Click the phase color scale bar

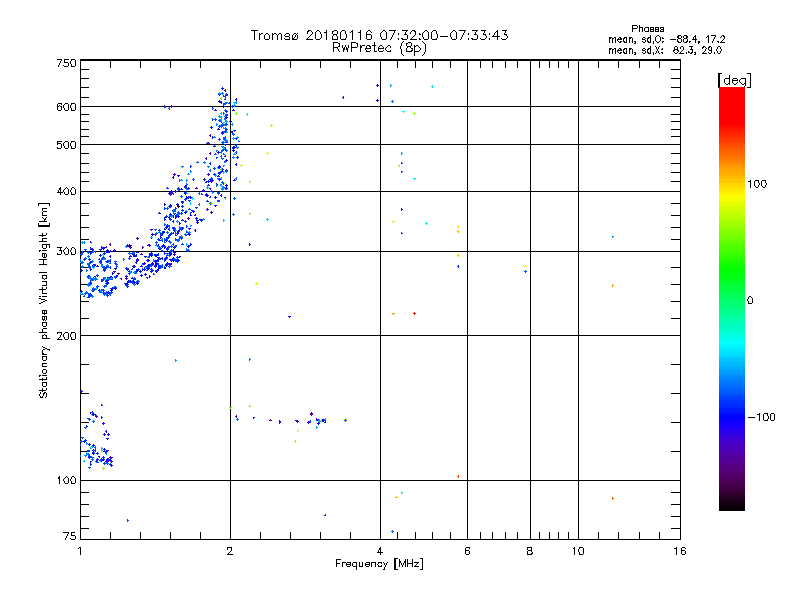coord(732,298)
